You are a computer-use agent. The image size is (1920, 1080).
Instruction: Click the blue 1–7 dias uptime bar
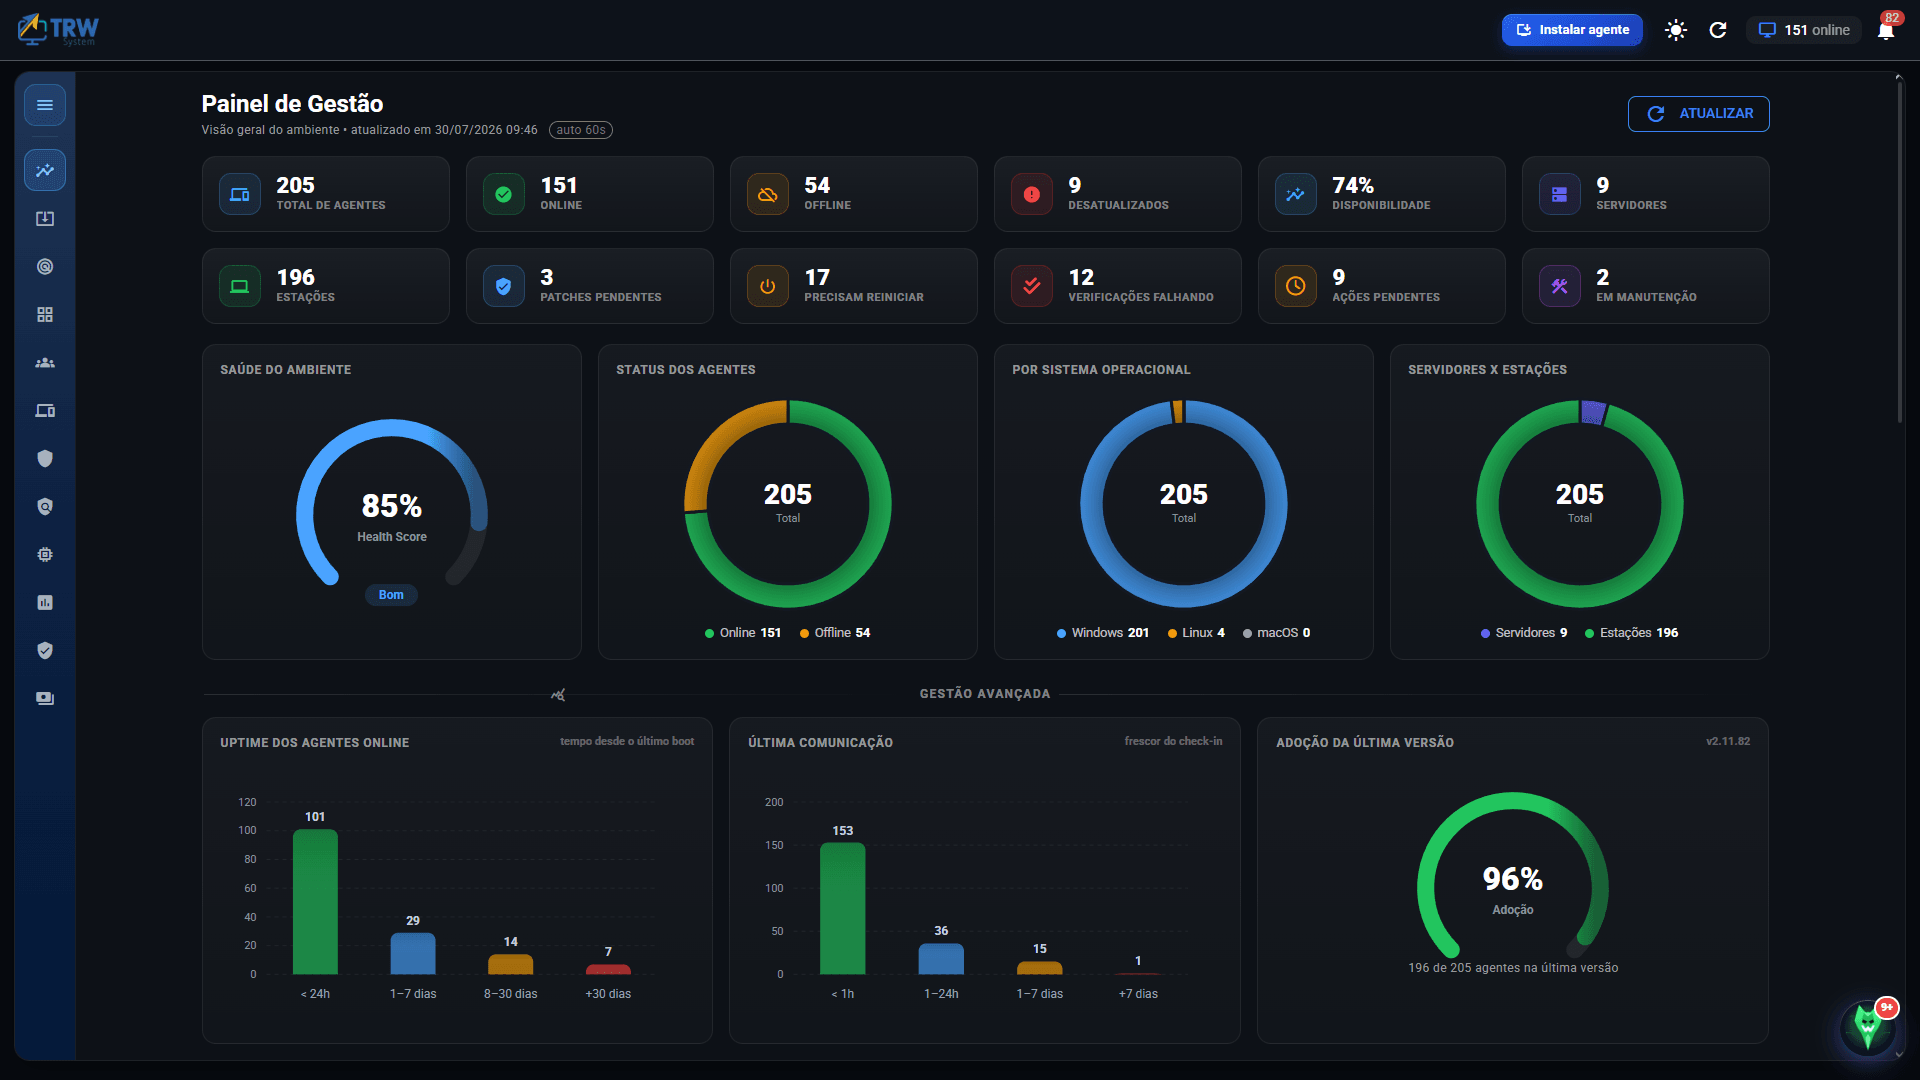(x=413, y=954)
